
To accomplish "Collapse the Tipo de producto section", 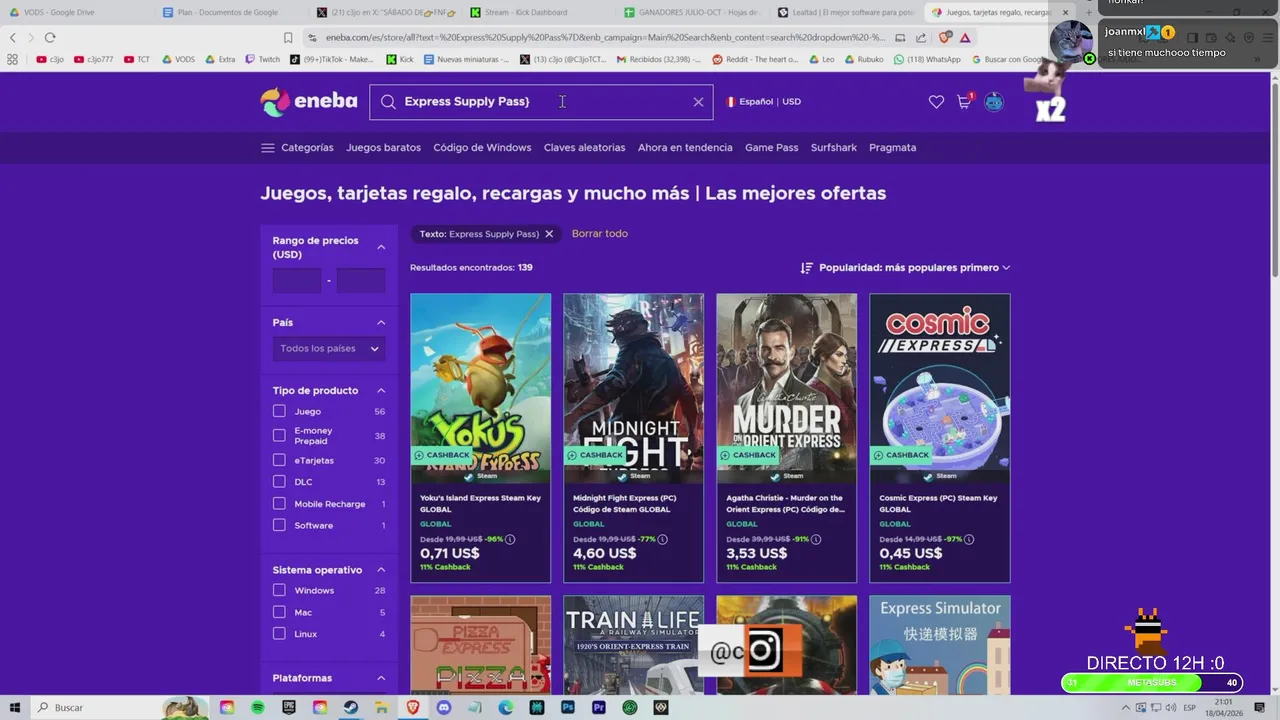I will (381, 390).
